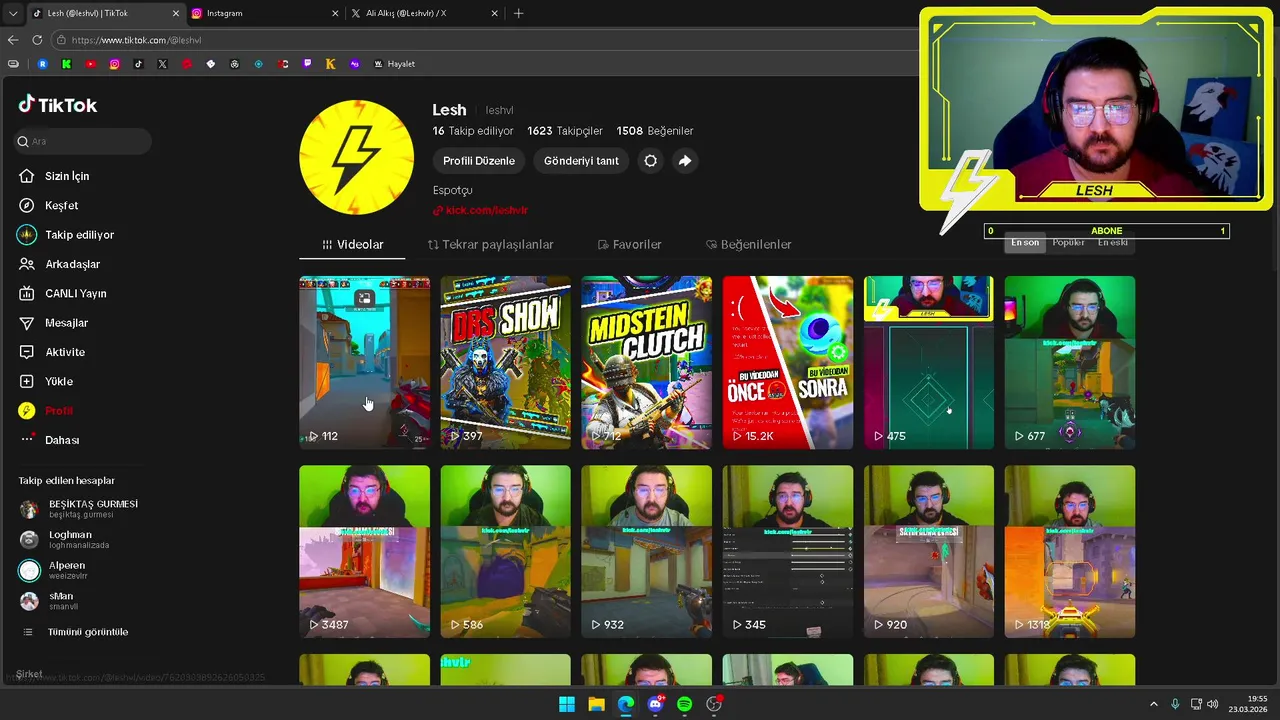Show hidden system tray icons

coord(1153,704)
